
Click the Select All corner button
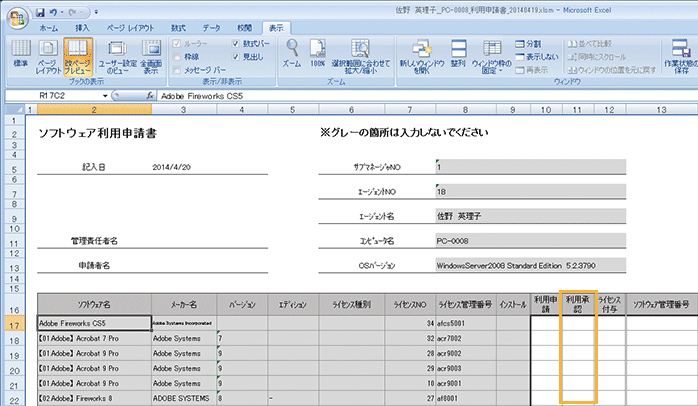pos(15,109)
